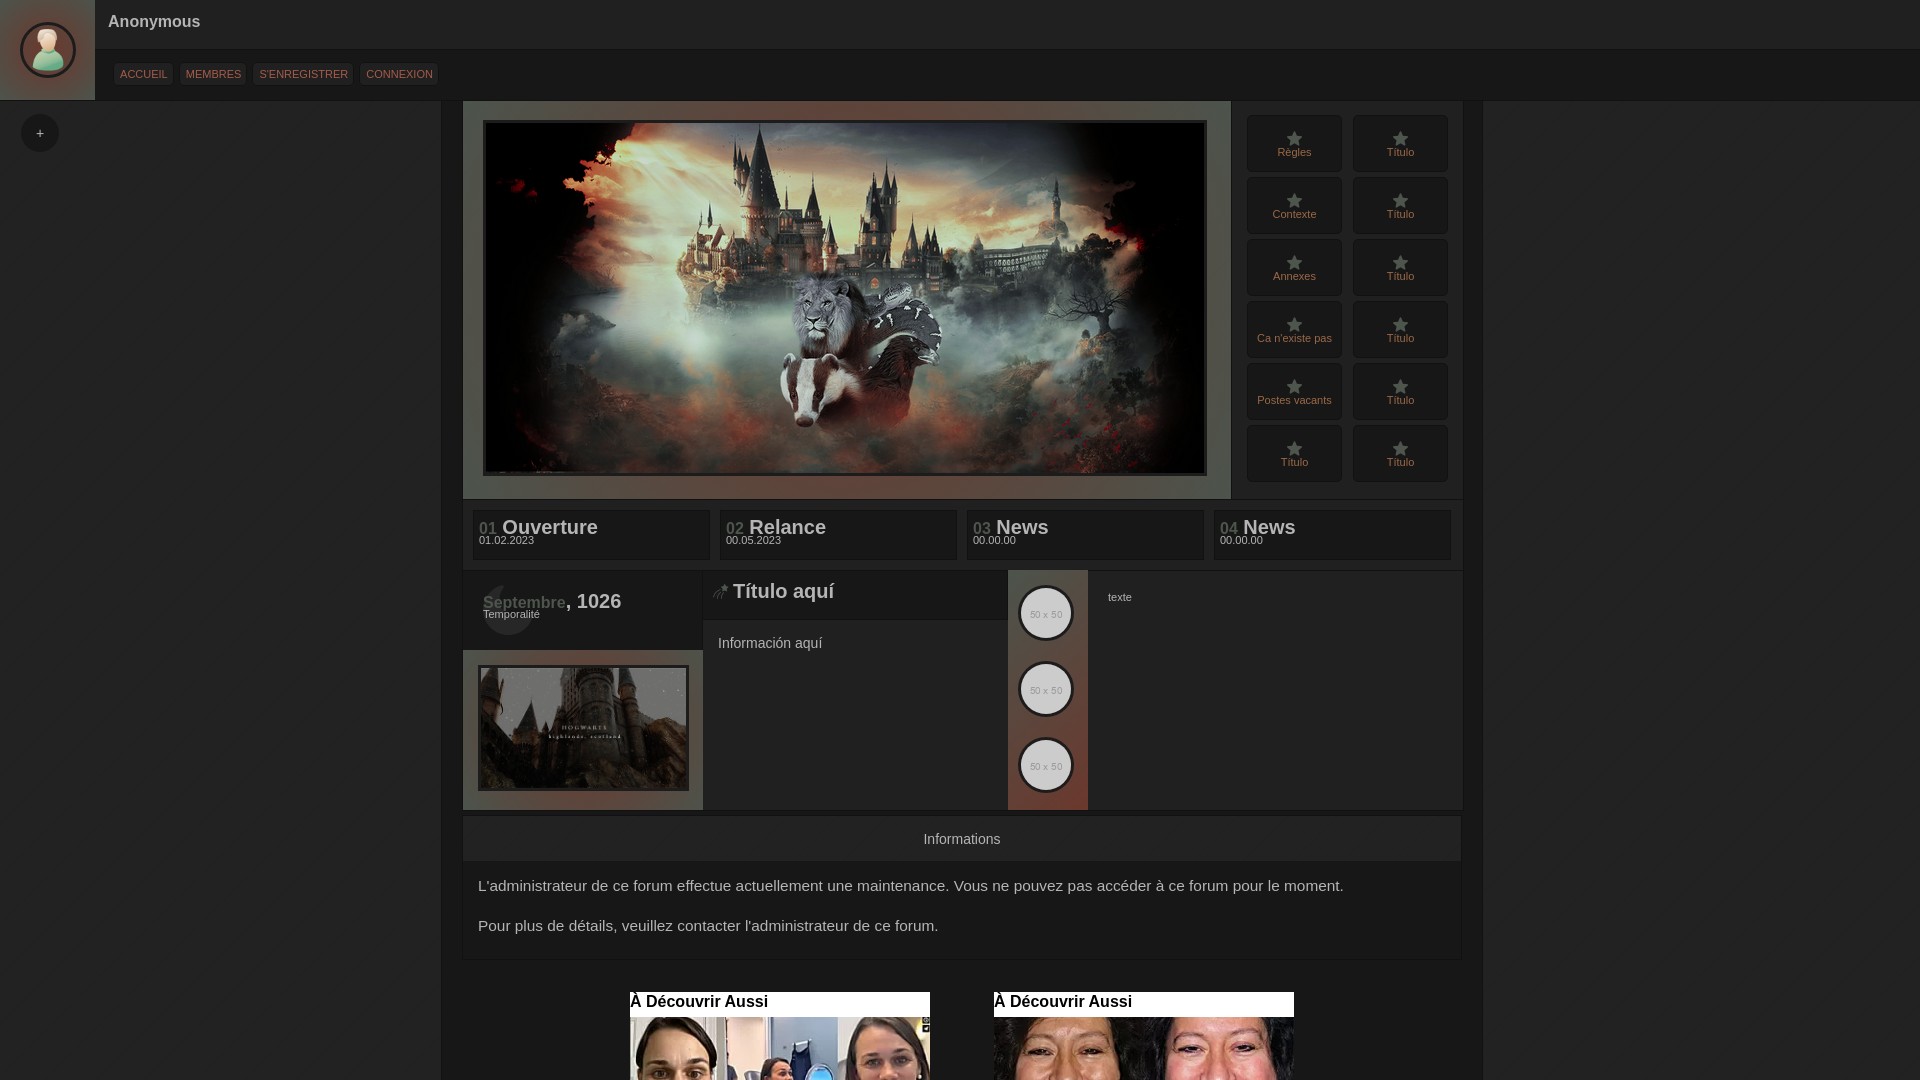Click the Hogwarts castle banner image
This screenshot has width=1920, height=1080.
[x=845, y=298]
